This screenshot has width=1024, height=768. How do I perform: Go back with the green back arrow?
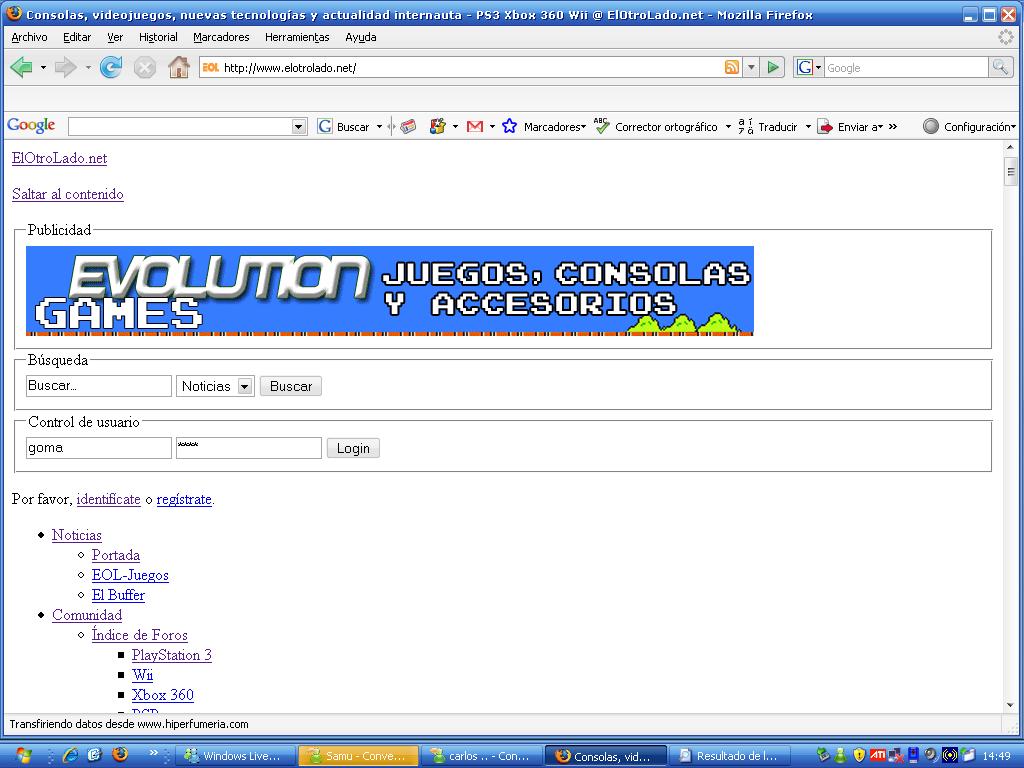(x=22, y=67)
